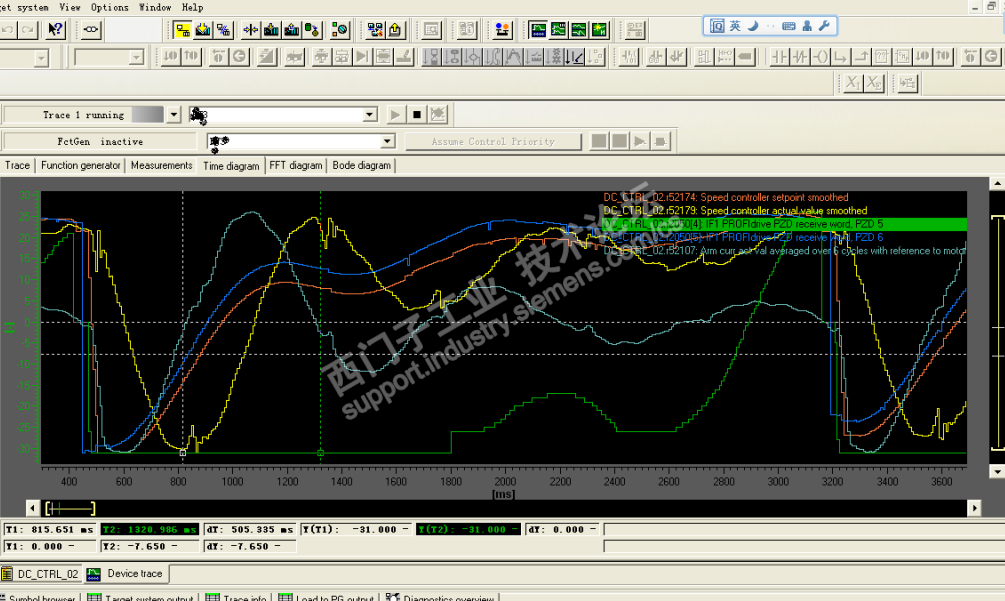Click the vertical scrollbar down arrow
Viewport: 1005px width, 601px height.
997,472
